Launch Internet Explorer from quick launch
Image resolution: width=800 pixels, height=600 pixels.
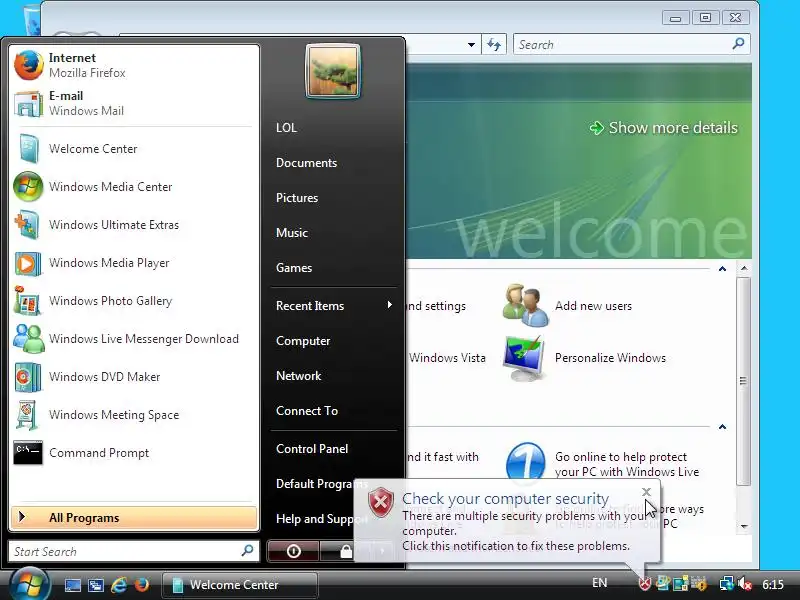[119, 585]
